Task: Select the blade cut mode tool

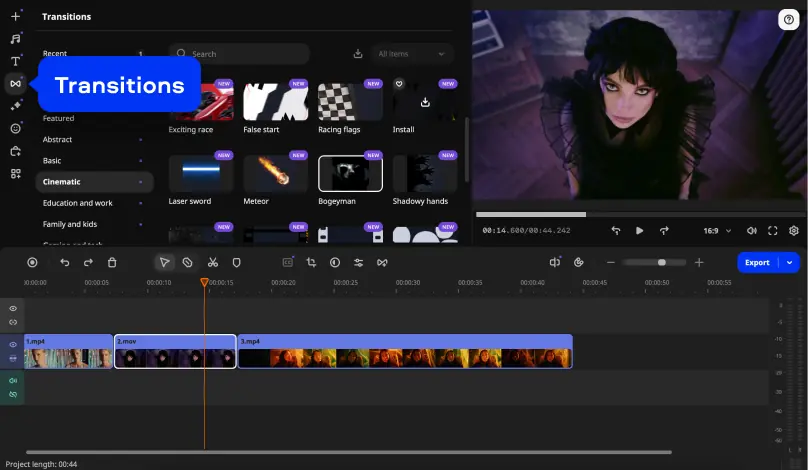Action: tap(188, 262)
